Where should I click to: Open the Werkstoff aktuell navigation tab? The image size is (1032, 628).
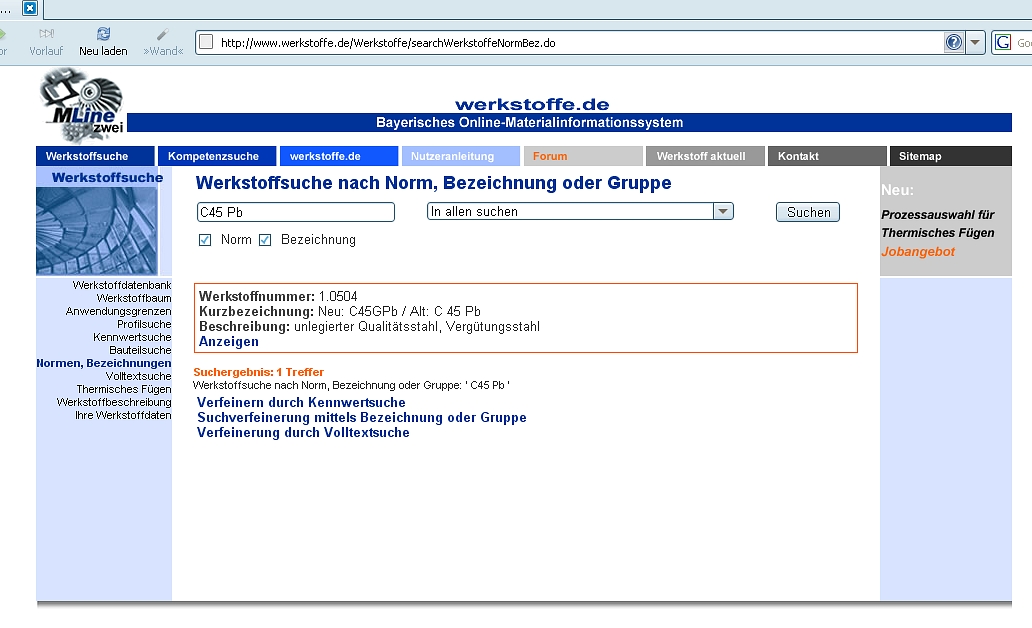tap(706, 156)
